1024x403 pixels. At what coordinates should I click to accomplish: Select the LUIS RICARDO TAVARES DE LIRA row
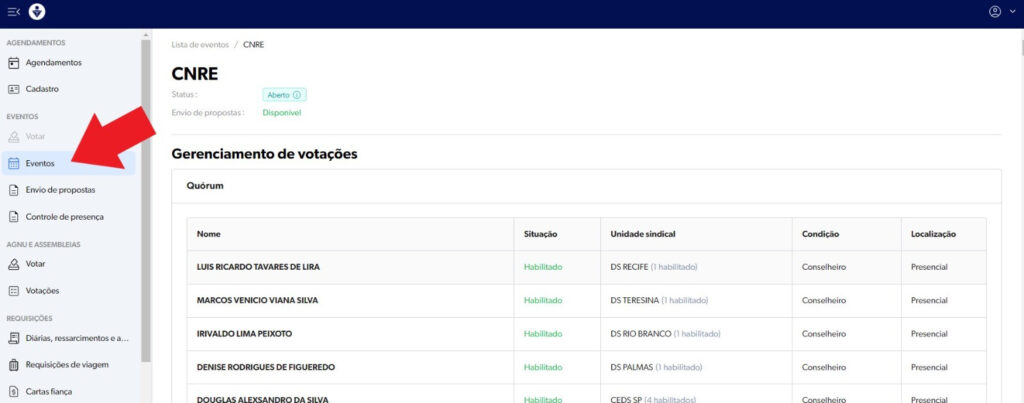click(x=258, y=267)
